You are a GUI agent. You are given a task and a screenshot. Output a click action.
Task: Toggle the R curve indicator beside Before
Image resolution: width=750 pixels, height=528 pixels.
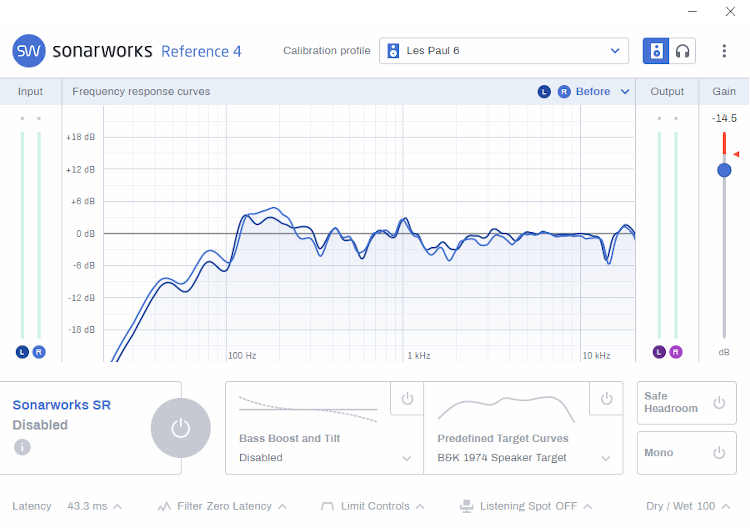[564, 91]
